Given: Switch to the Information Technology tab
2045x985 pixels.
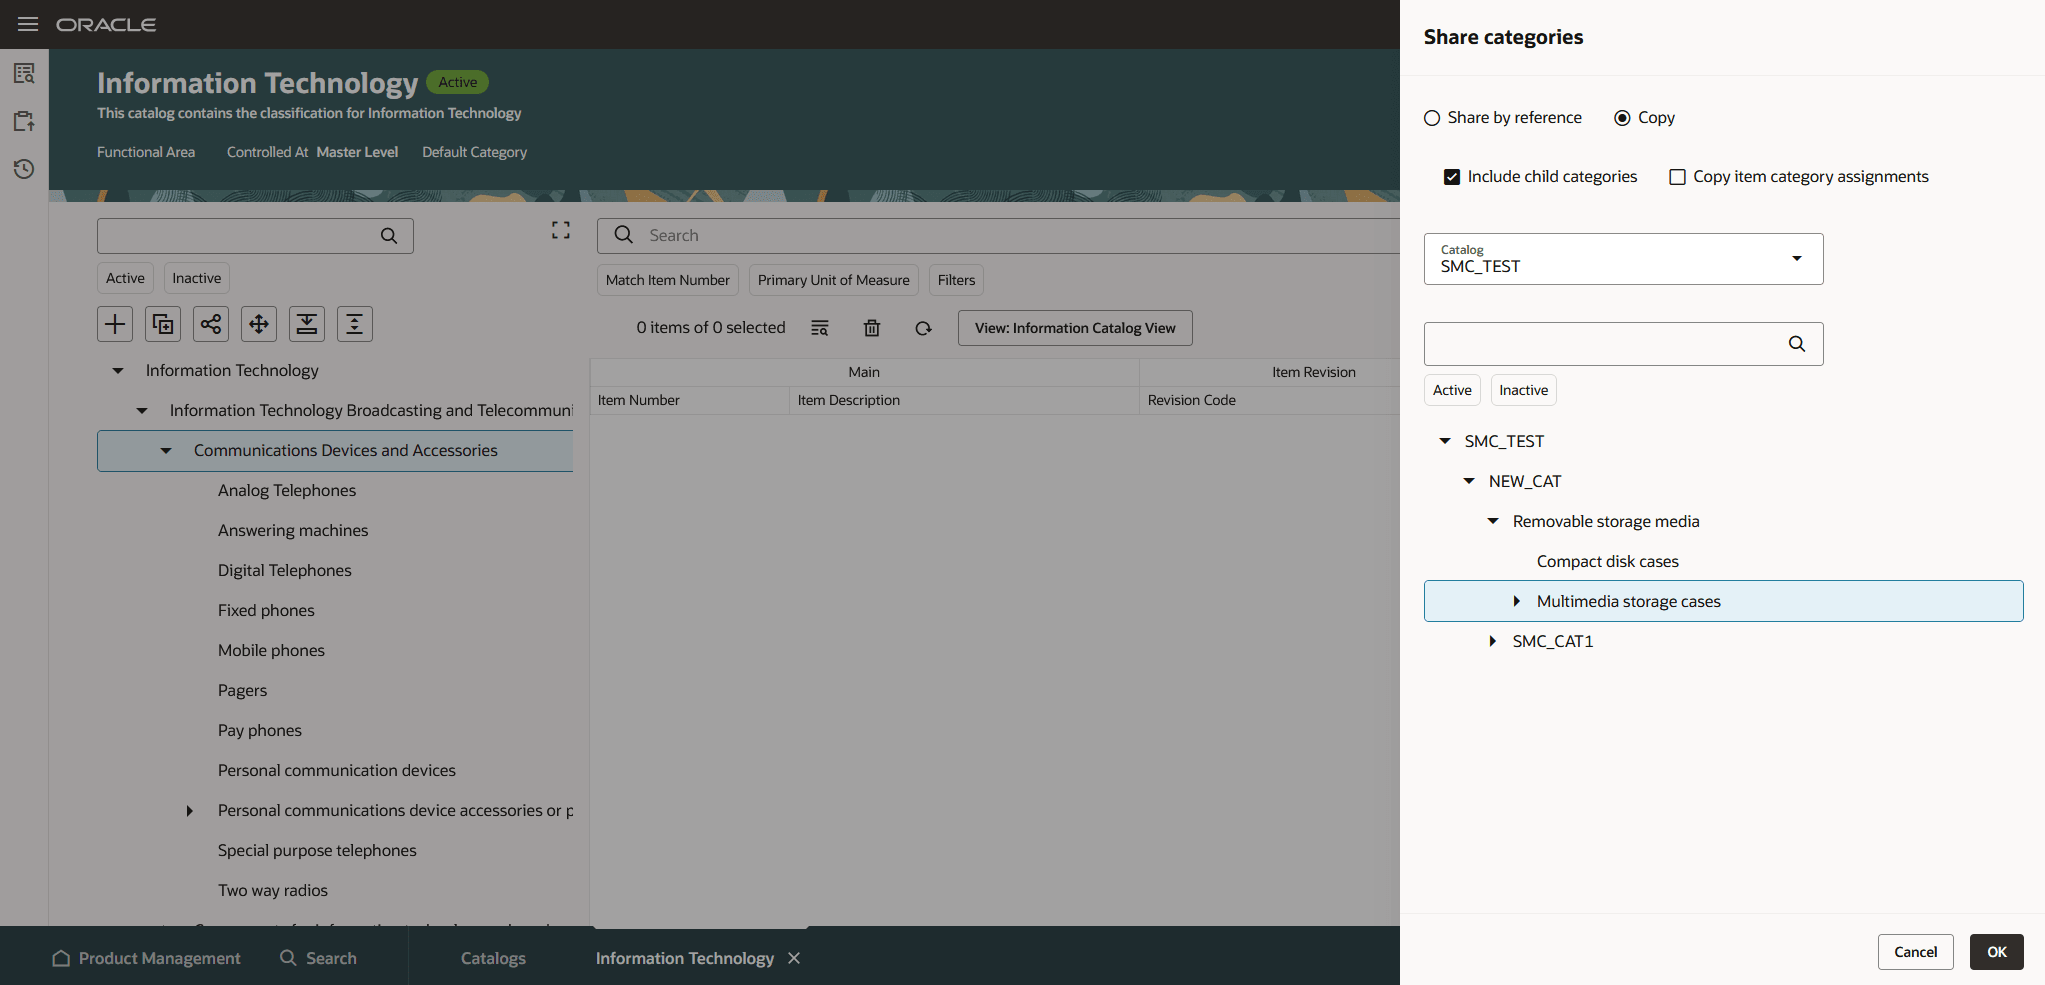Looking at the screenshot, I should (685, 958).
